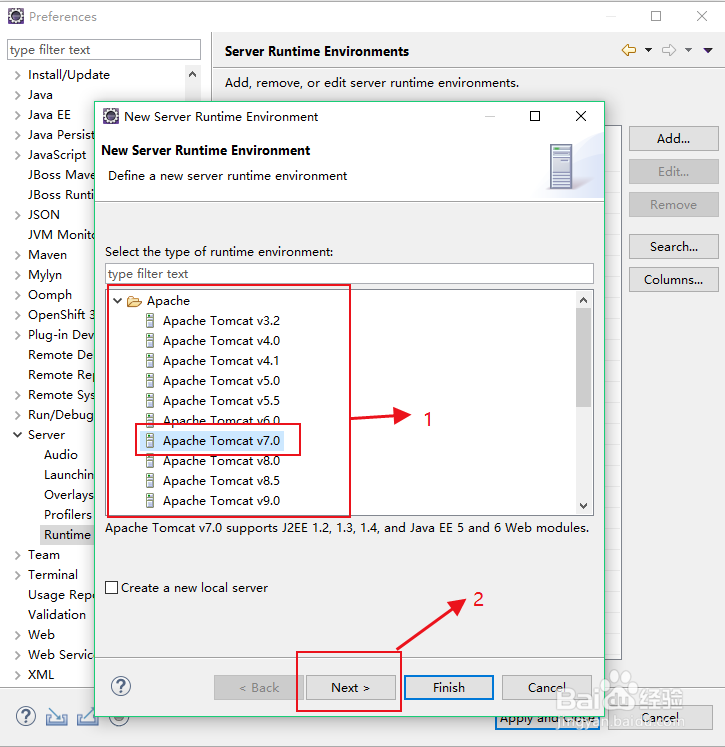Select Terminal in the preferences tree

coord(53,575)
